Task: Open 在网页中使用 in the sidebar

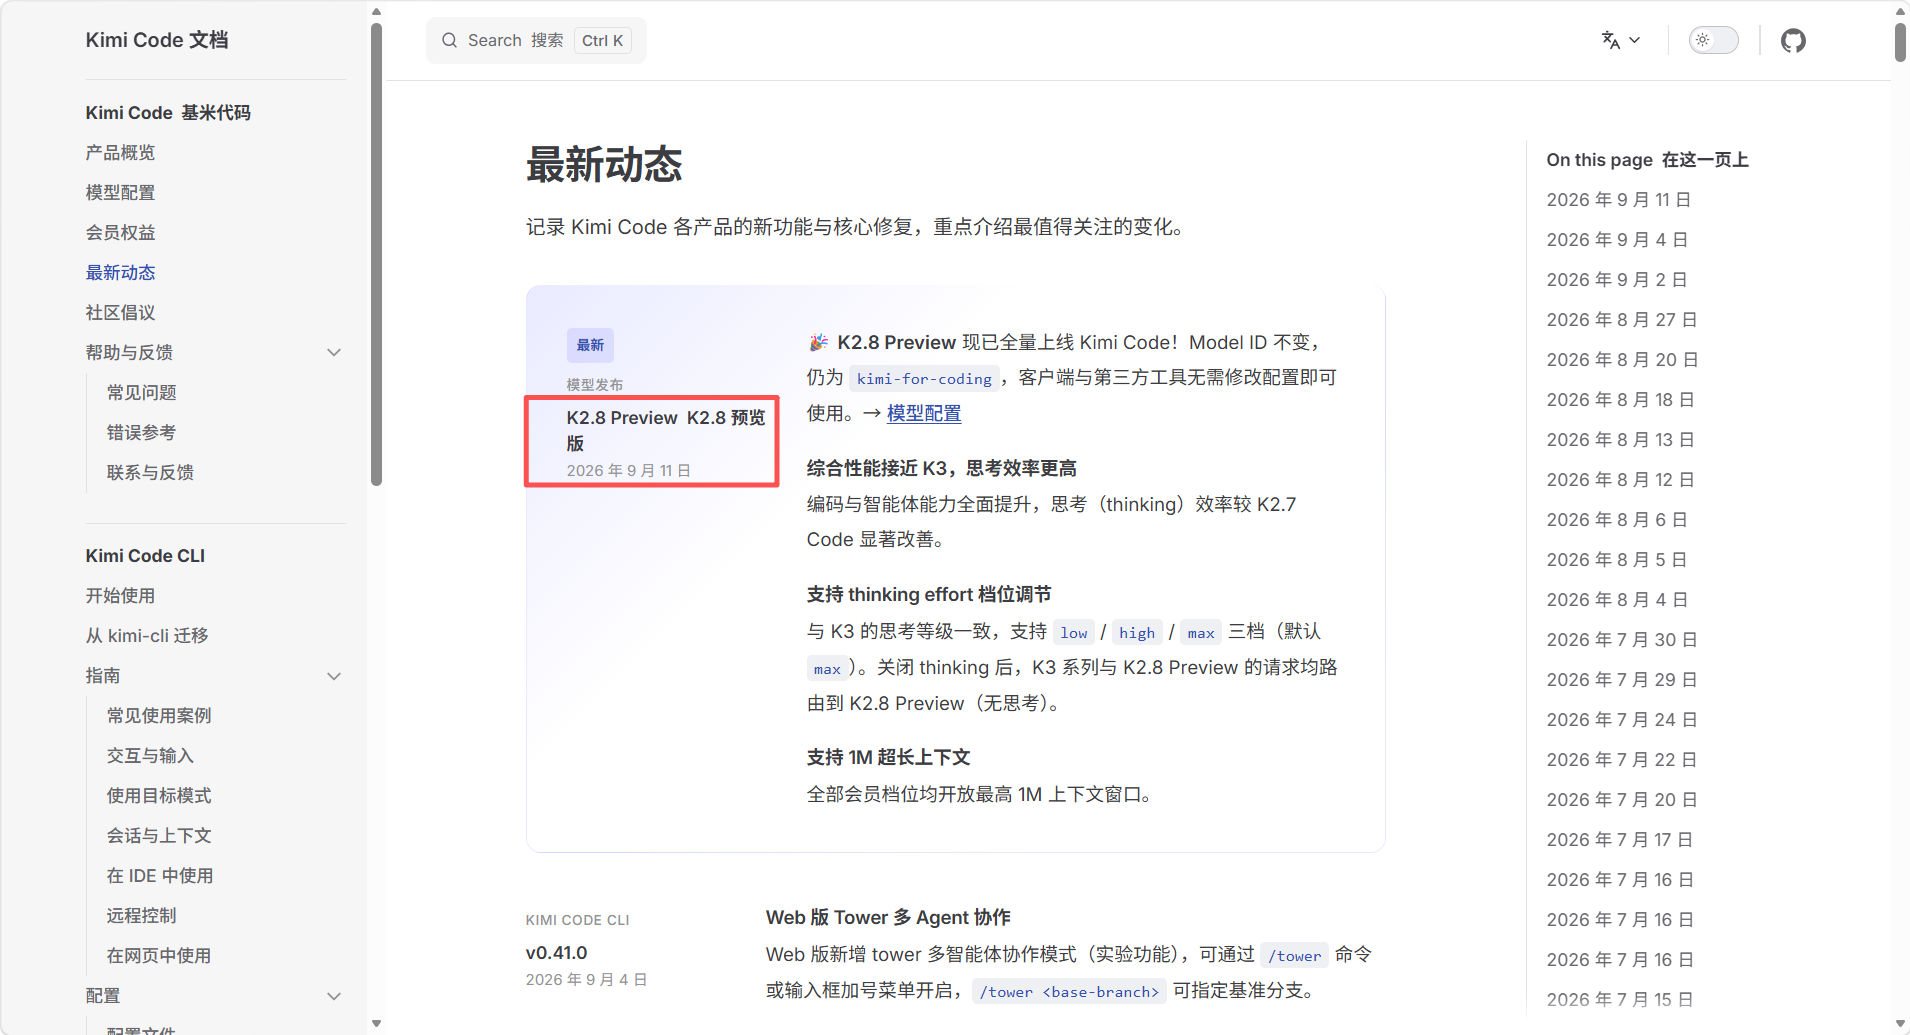Action: [x=159, y=956]
